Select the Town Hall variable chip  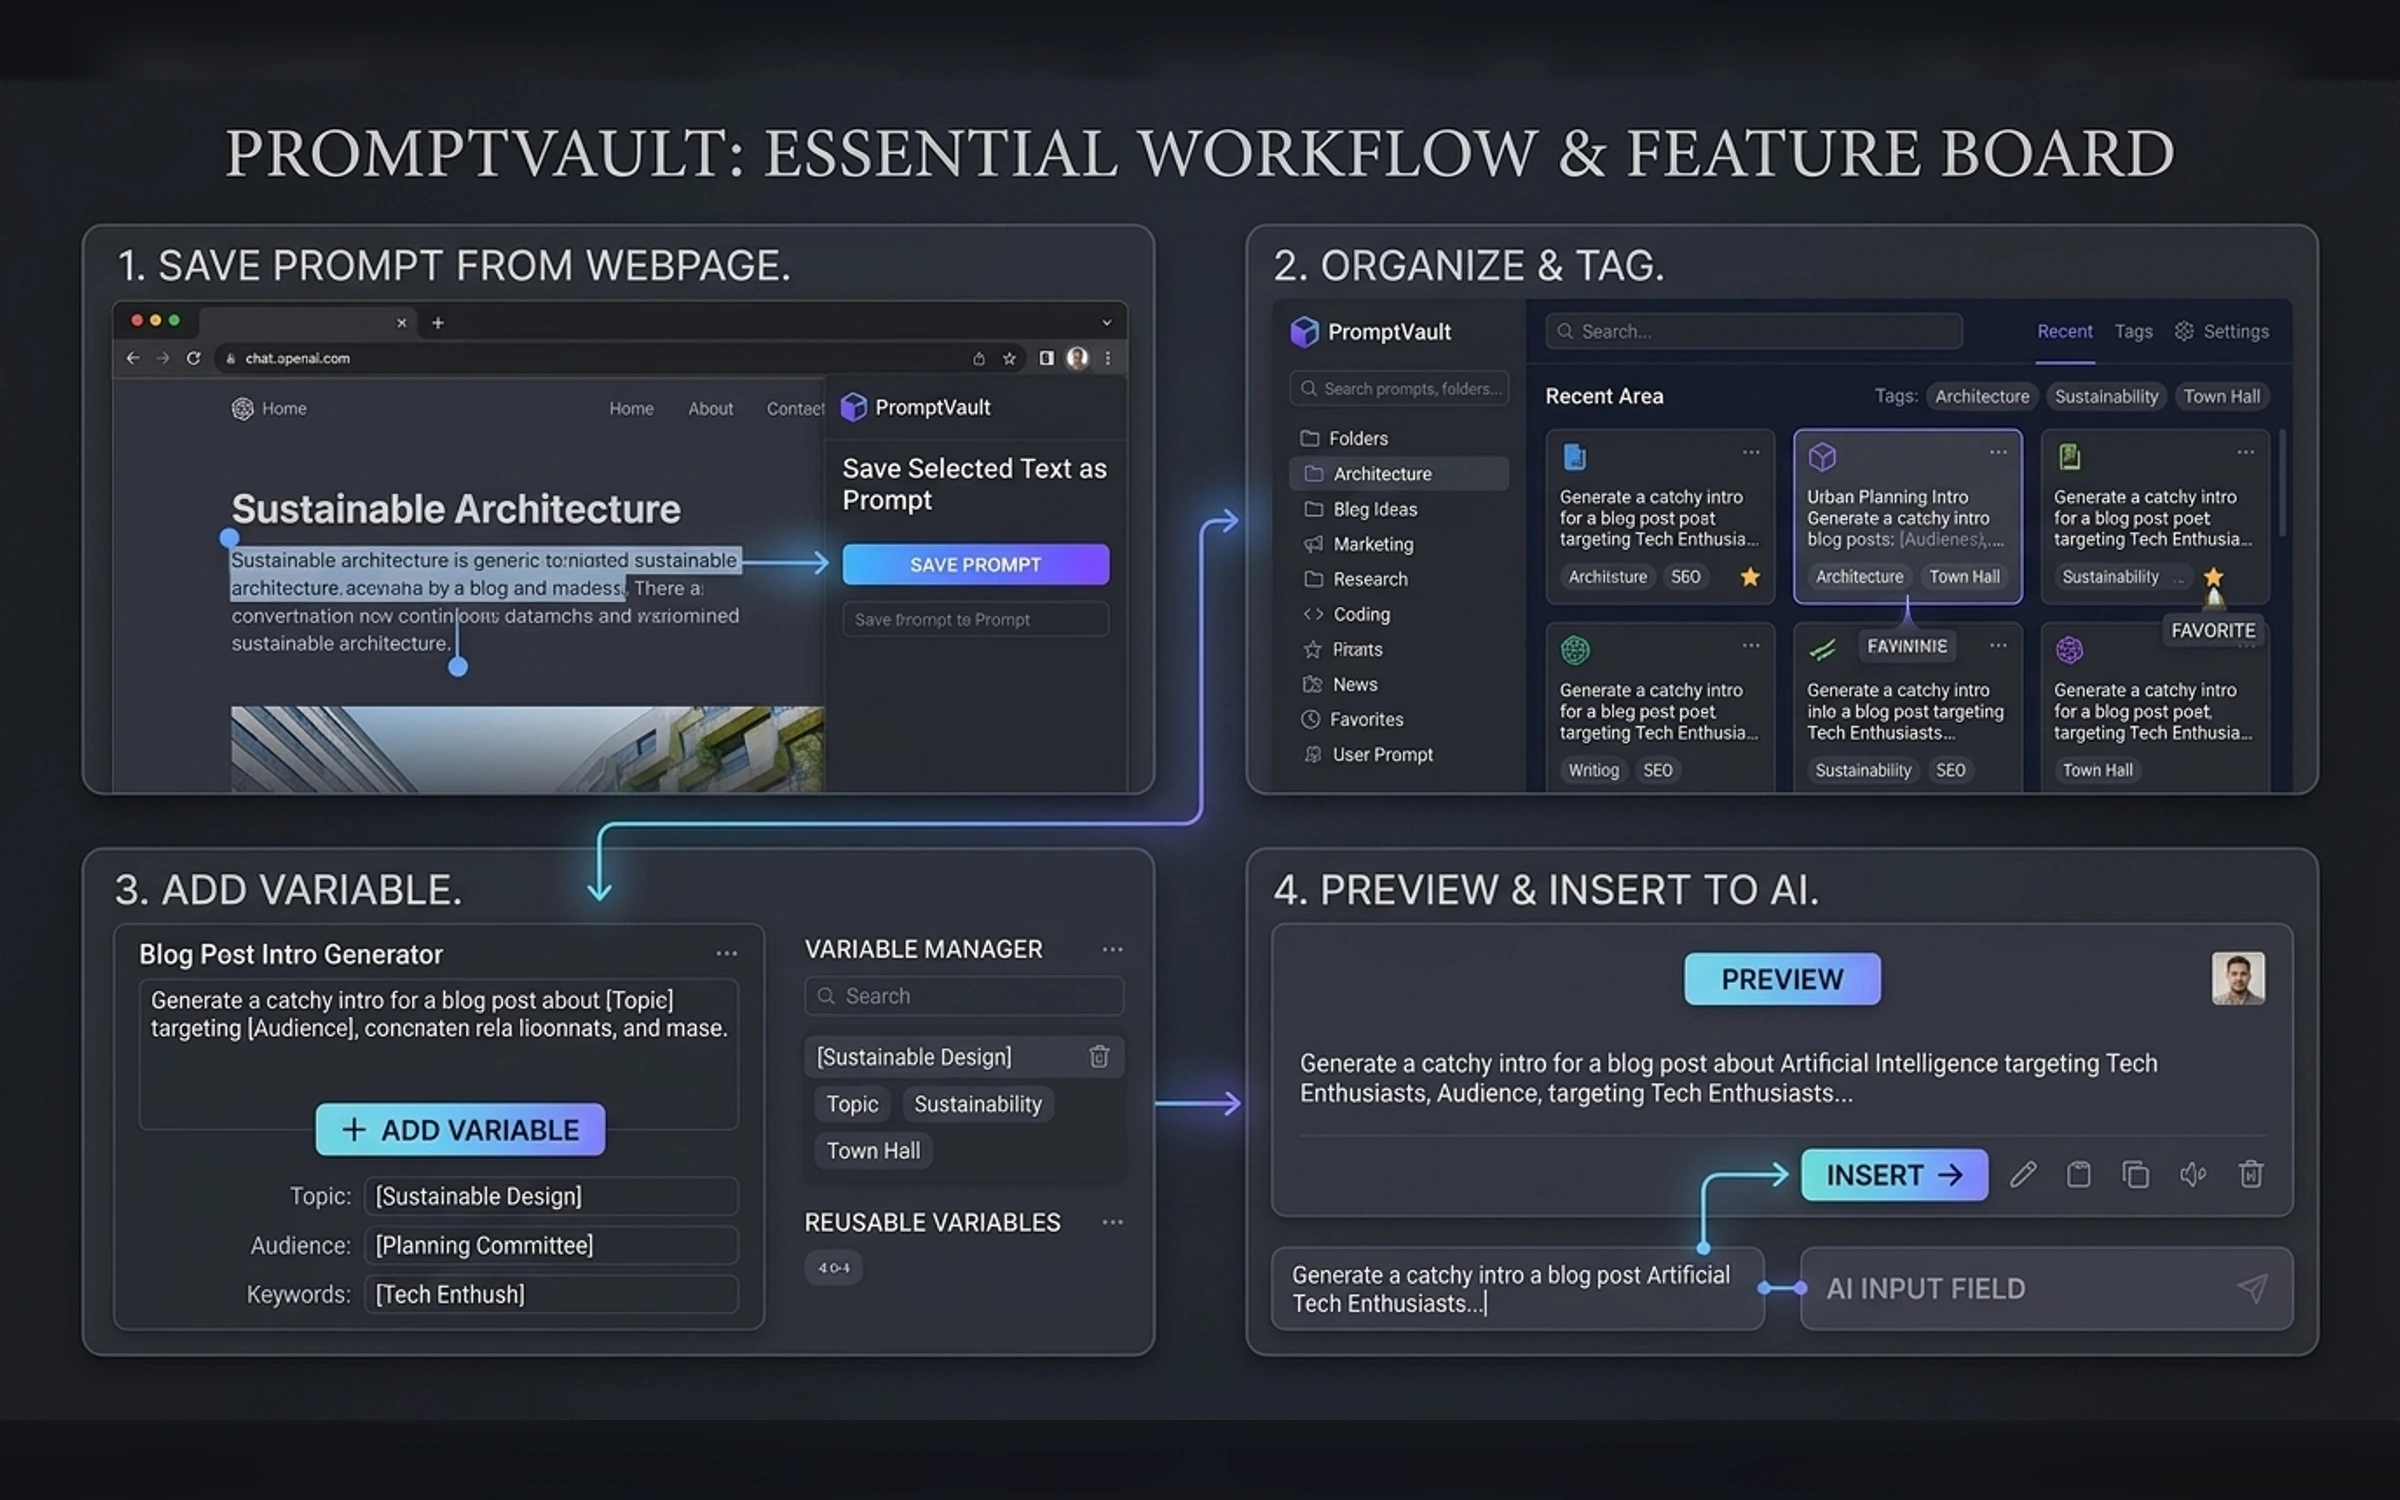(x=873, y=1151)
